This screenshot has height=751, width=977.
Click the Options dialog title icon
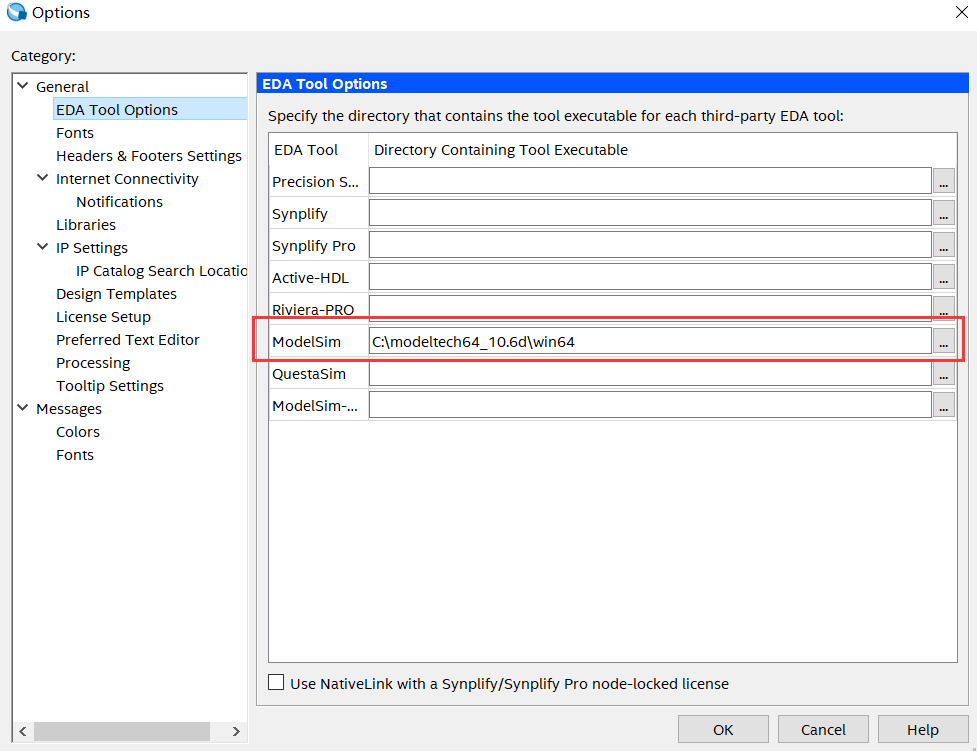[x=16, y=12]
